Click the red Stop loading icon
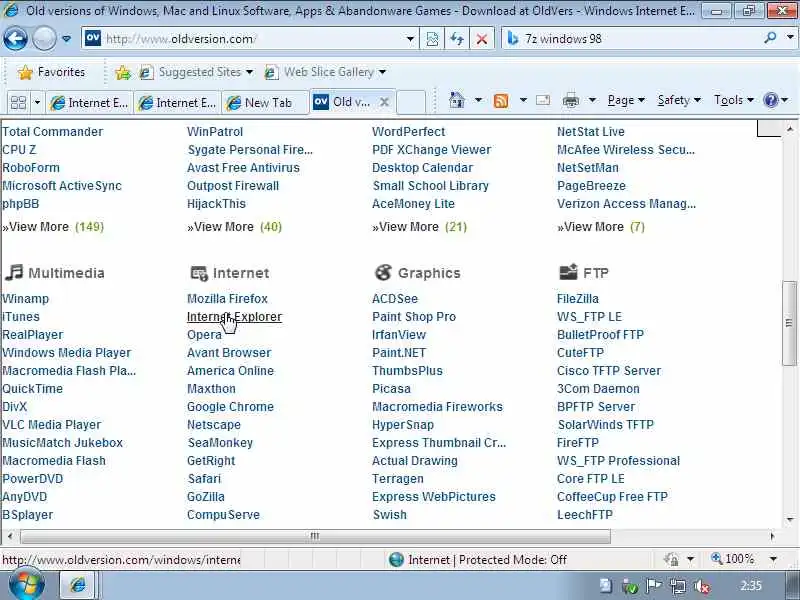This screenshot has width=800, height=600. pos(481,39)
